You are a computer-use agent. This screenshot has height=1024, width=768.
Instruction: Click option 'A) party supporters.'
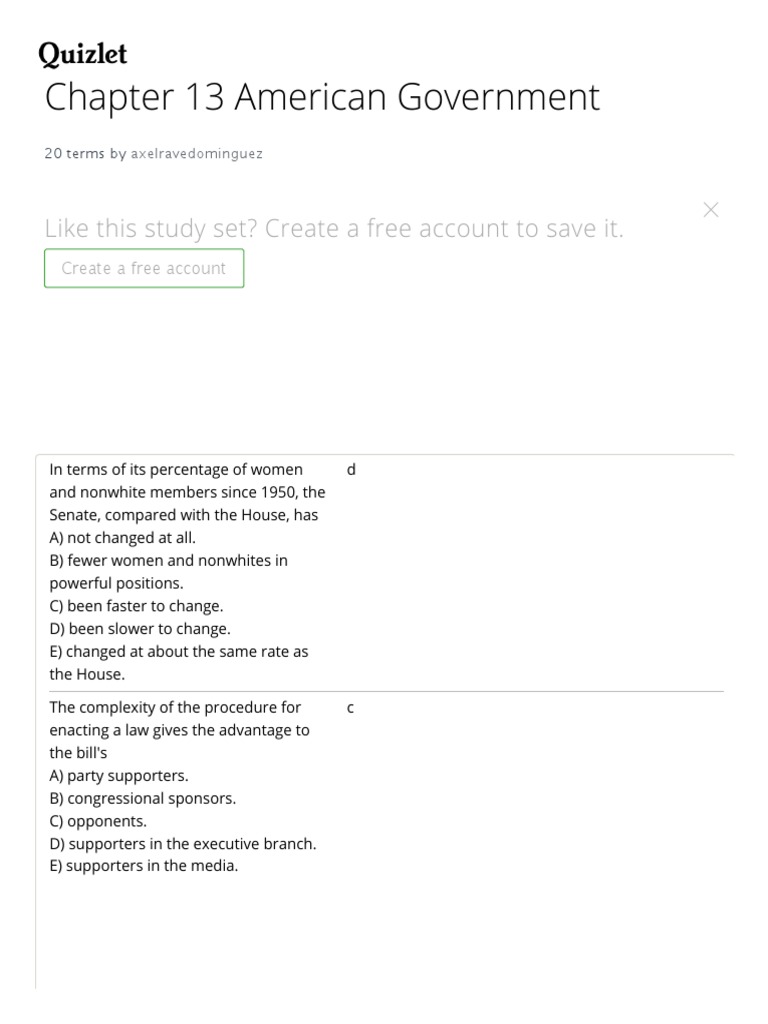[119, 776]
